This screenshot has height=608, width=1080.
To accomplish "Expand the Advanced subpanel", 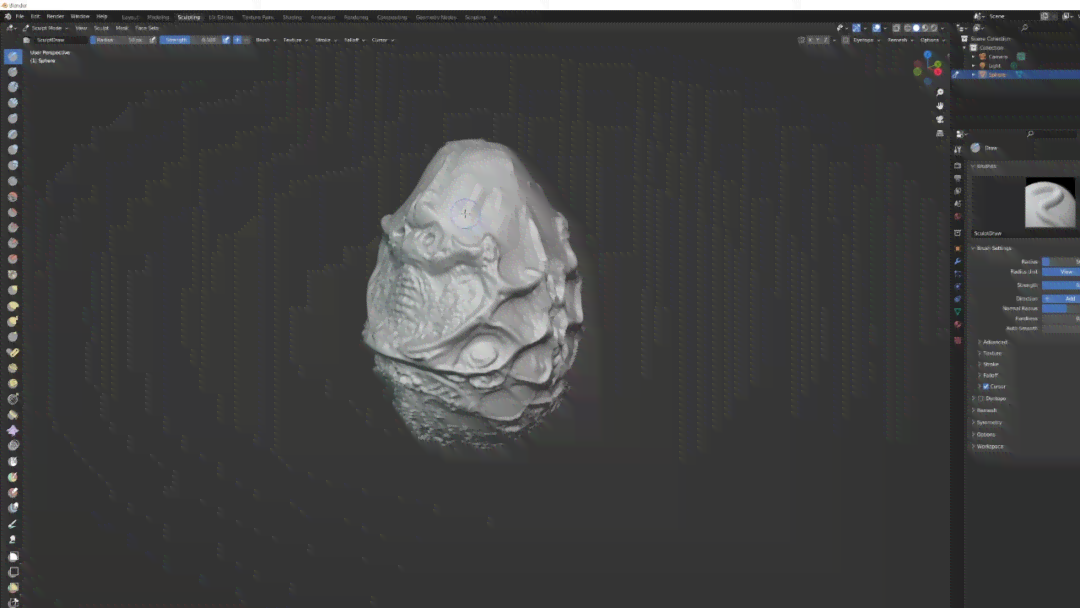I will click(993, 342).
